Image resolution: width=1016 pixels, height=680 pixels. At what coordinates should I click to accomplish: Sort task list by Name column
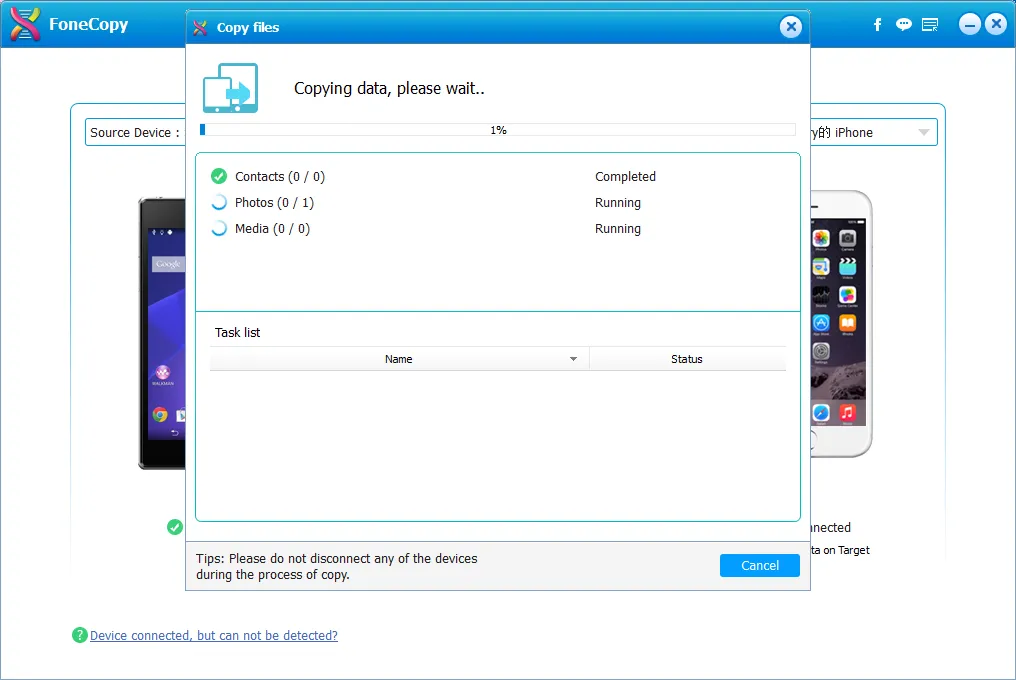(x=399, y=359)
